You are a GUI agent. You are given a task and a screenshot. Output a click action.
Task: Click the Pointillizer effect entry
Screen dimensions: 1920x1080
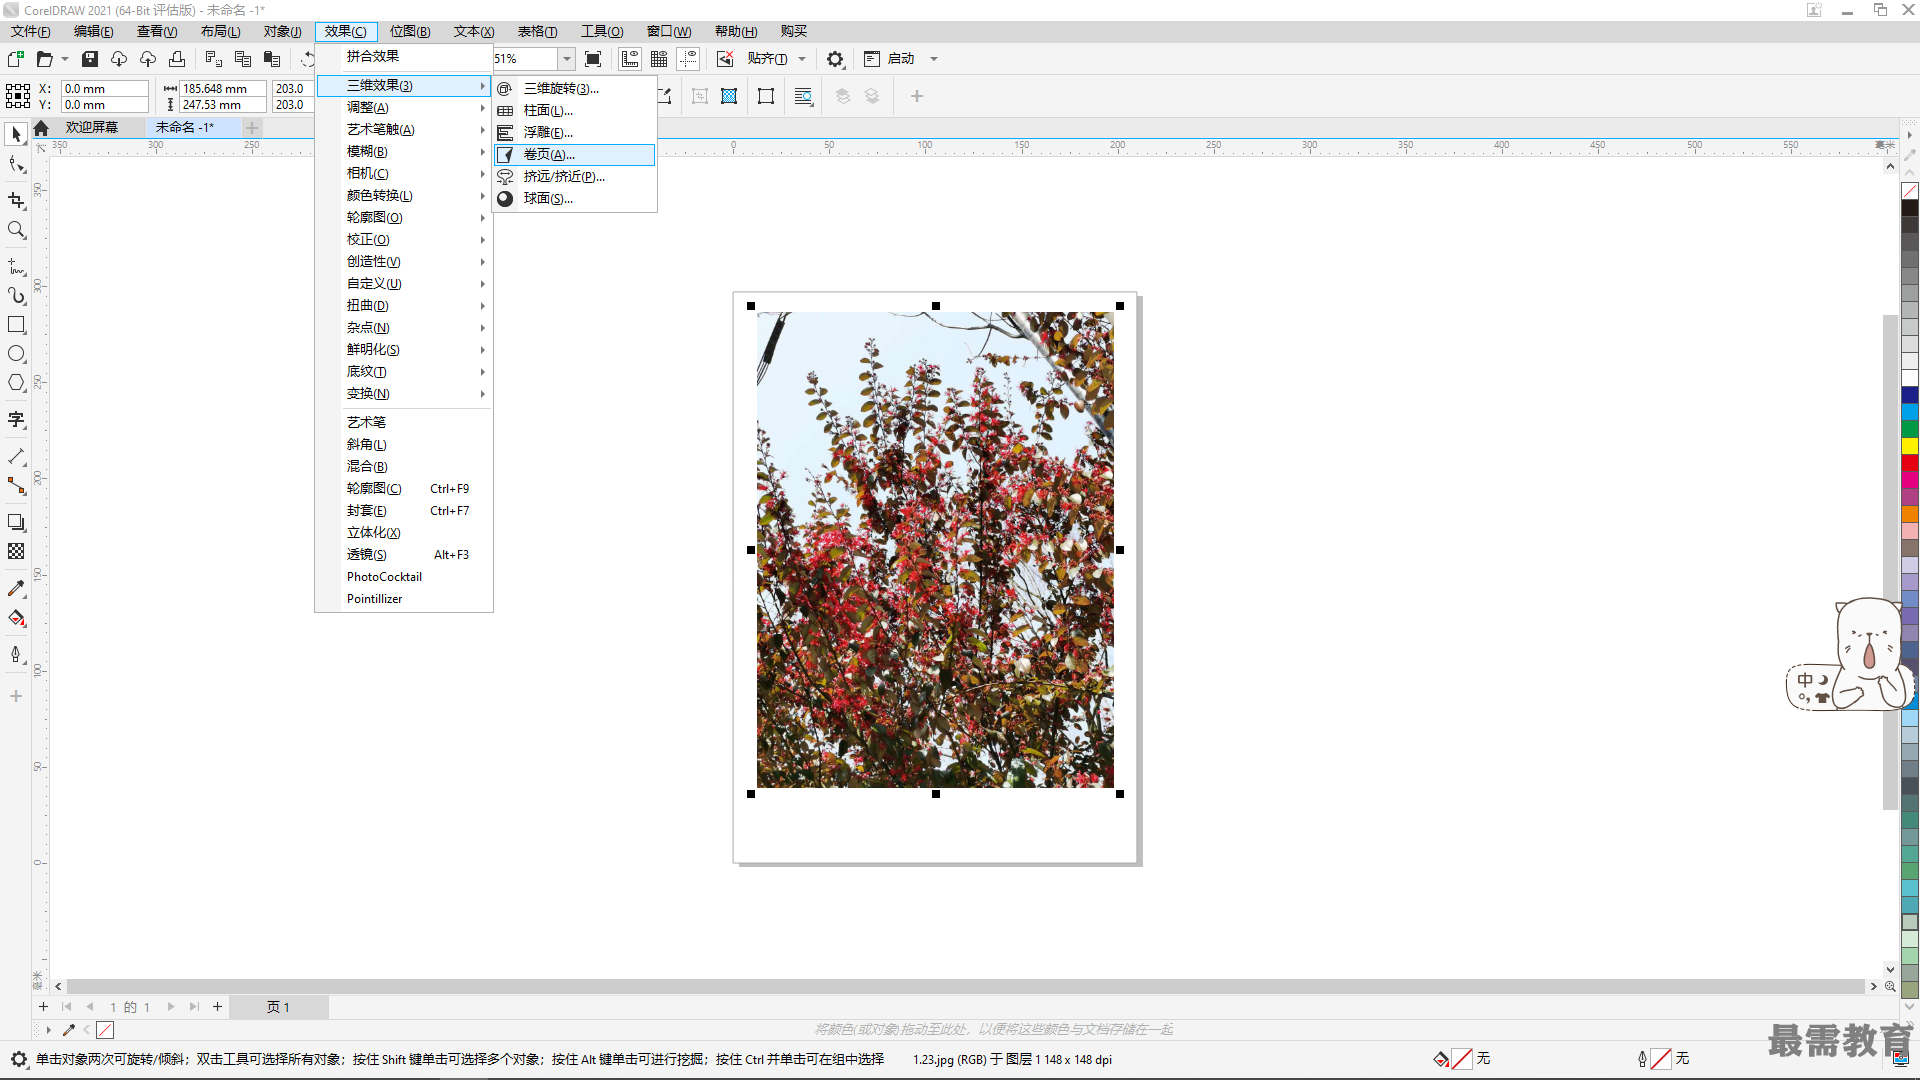tap(404, 599)
